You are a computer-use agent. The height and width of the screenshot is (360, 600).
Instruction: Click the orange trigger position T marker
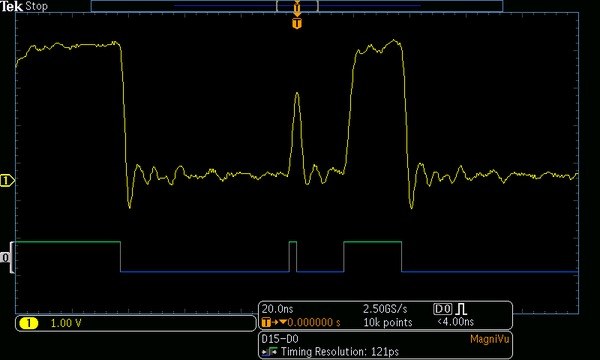(x=297, y=24)
